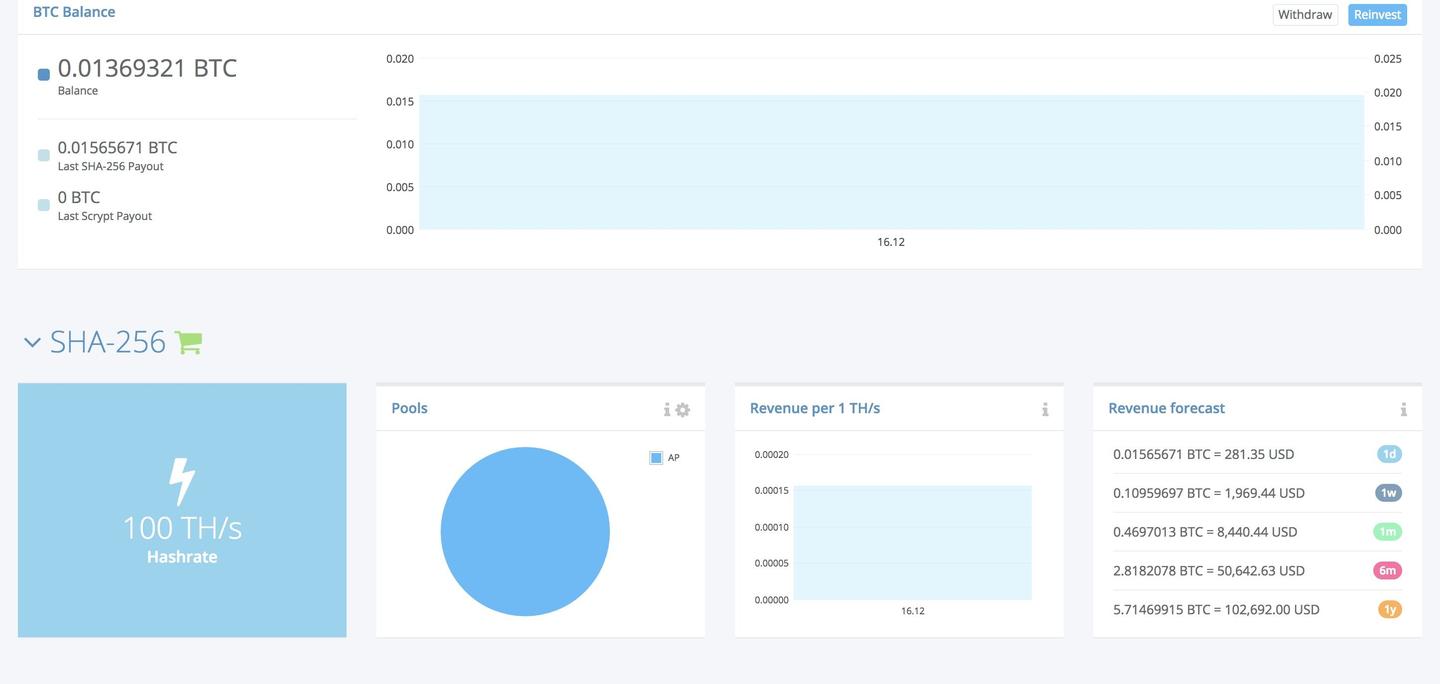Toggle the AP pool legend swatch
The width and height of the screenshot is (1440, 684).
pyautogui.click(x=656, y=457)
